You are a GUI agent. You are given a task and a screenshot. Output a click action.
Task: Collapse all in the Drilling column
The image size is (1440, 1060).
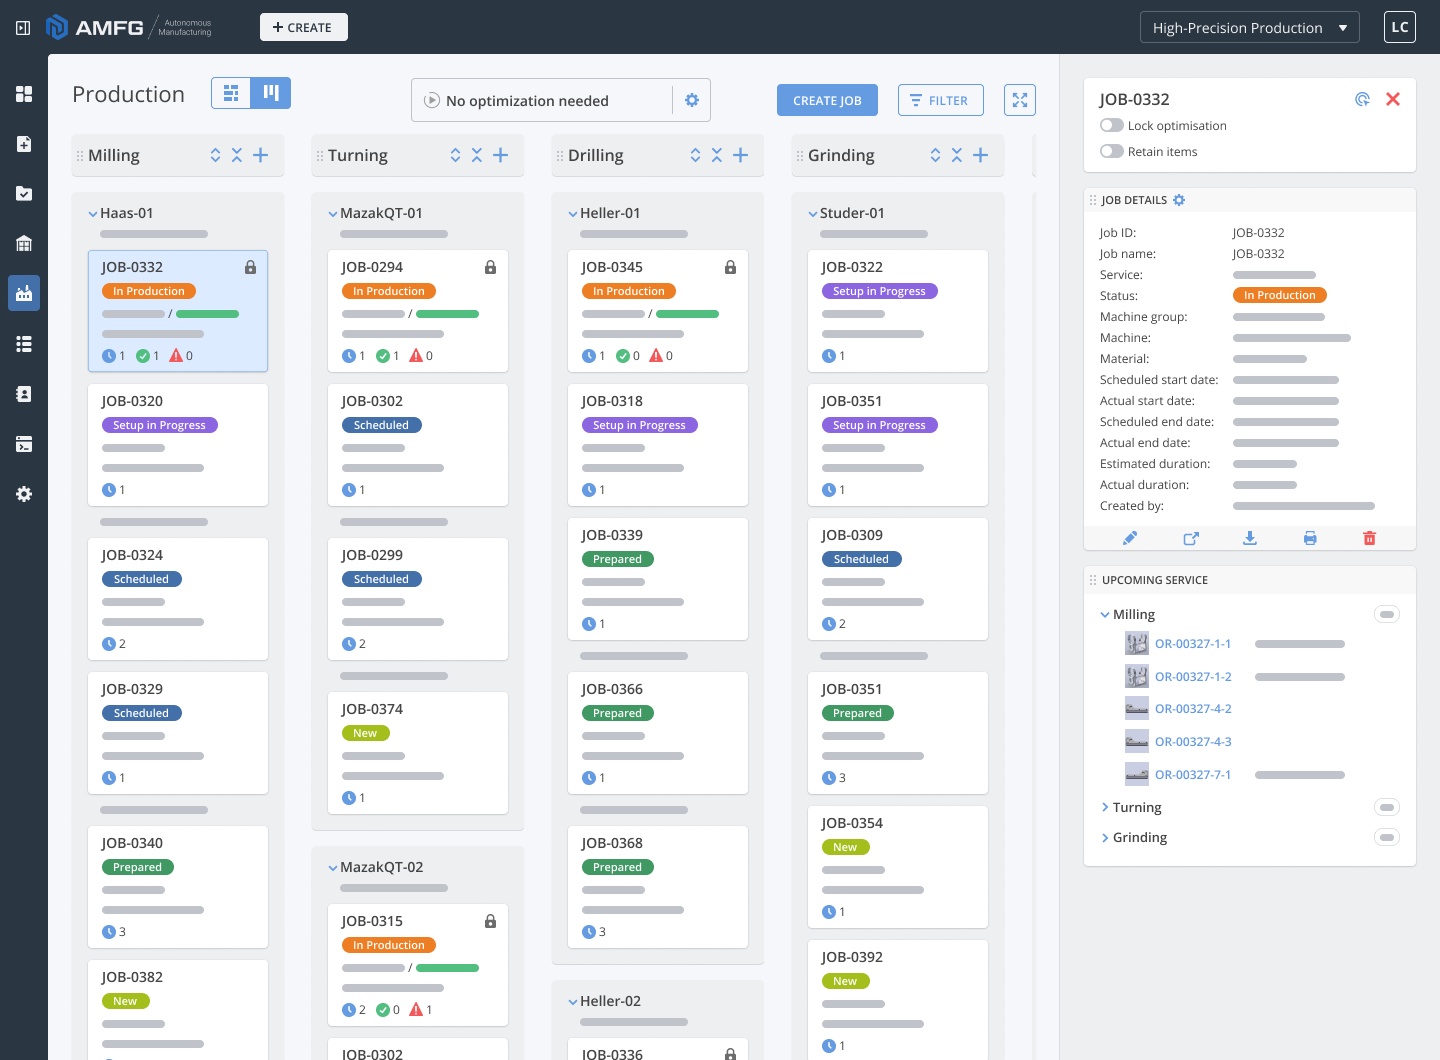[x=717, y=155]
